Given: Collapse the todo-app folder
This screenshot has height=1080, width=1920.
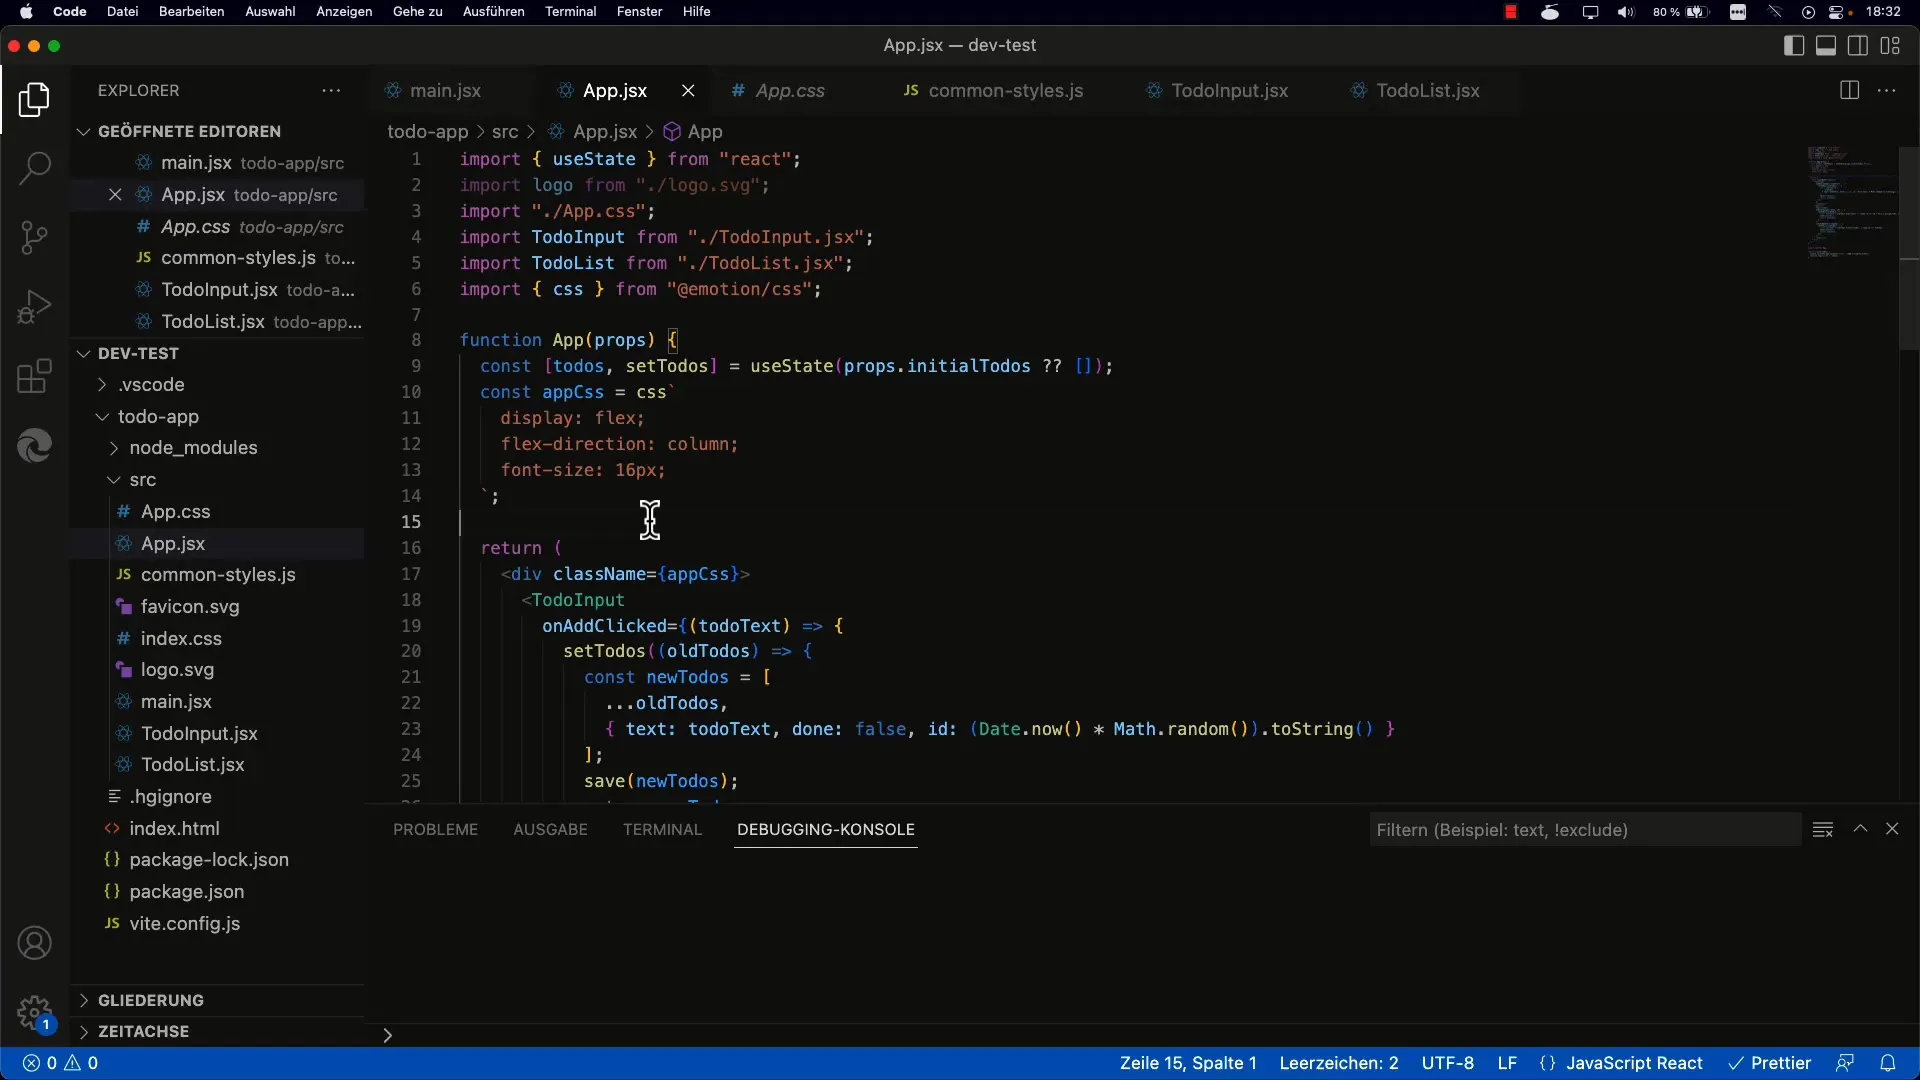Looking at the screenshot, I should click(158, 416).
